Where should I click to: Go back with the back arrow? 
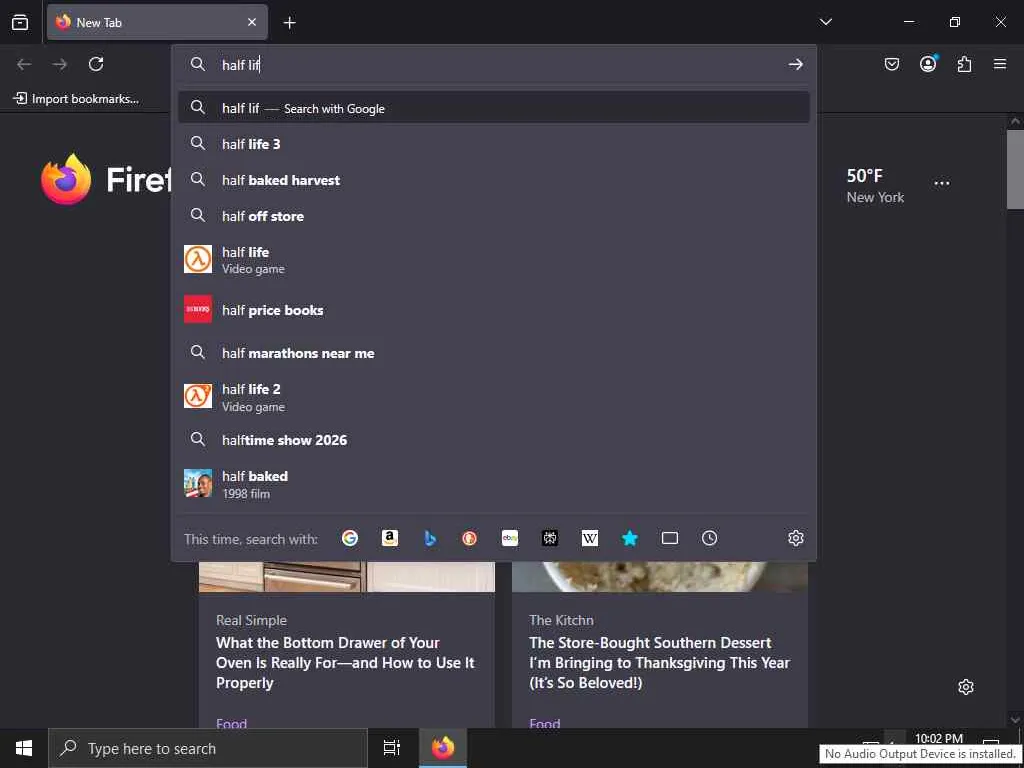coord(24,64)
